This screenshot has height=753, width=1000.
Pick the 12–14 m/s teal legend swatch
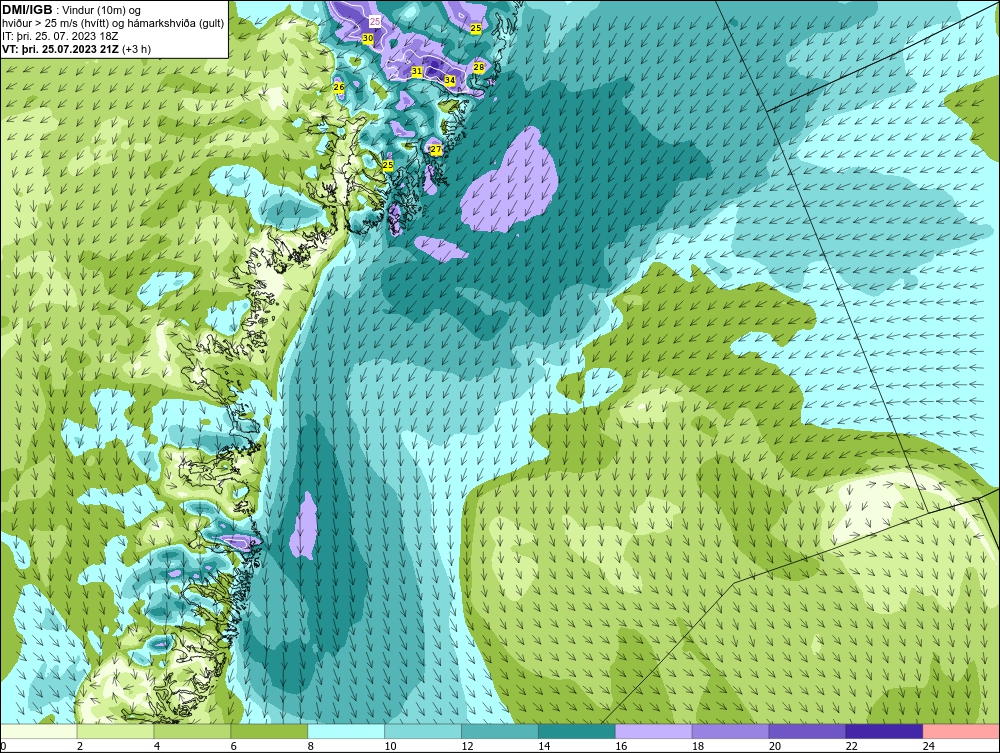pos(500,731)
